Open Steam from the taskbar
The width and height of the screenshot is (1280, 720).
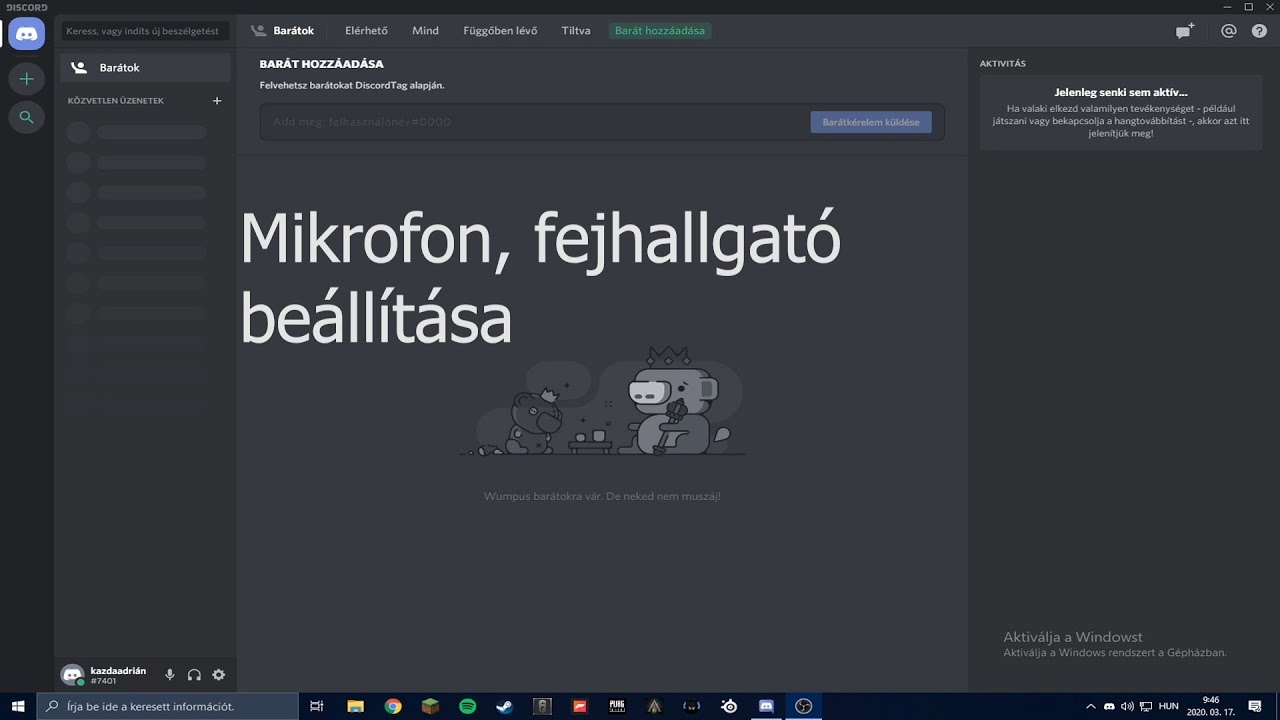505,706
